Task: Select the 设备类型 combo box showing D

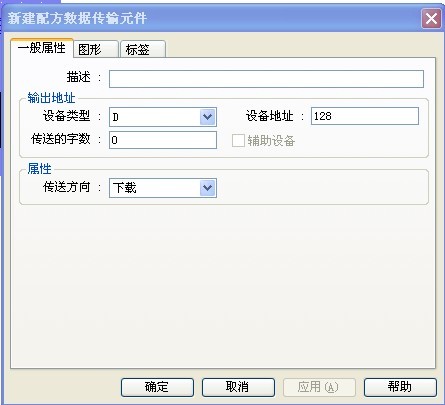Action: 163,117
